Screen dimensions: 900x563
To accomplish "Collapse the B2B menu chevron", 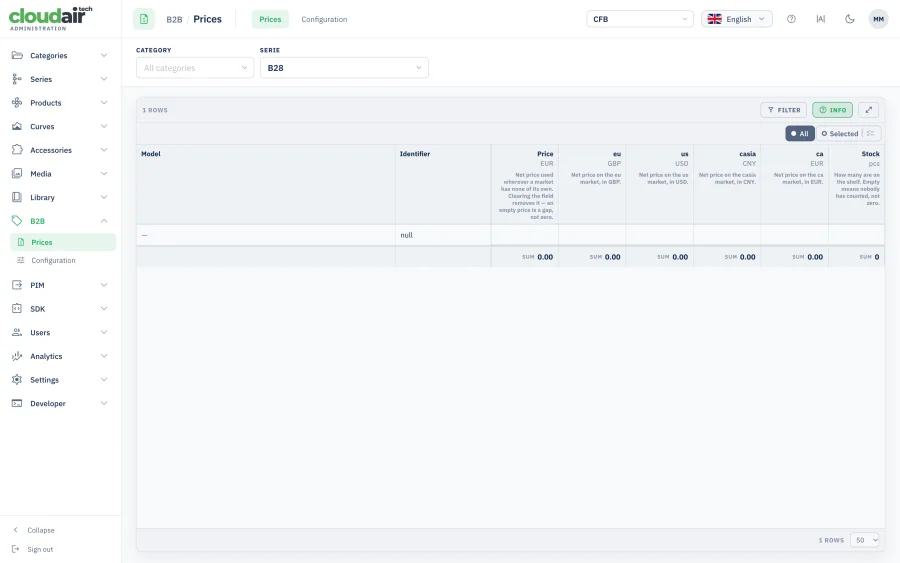I will coord(104,220).
